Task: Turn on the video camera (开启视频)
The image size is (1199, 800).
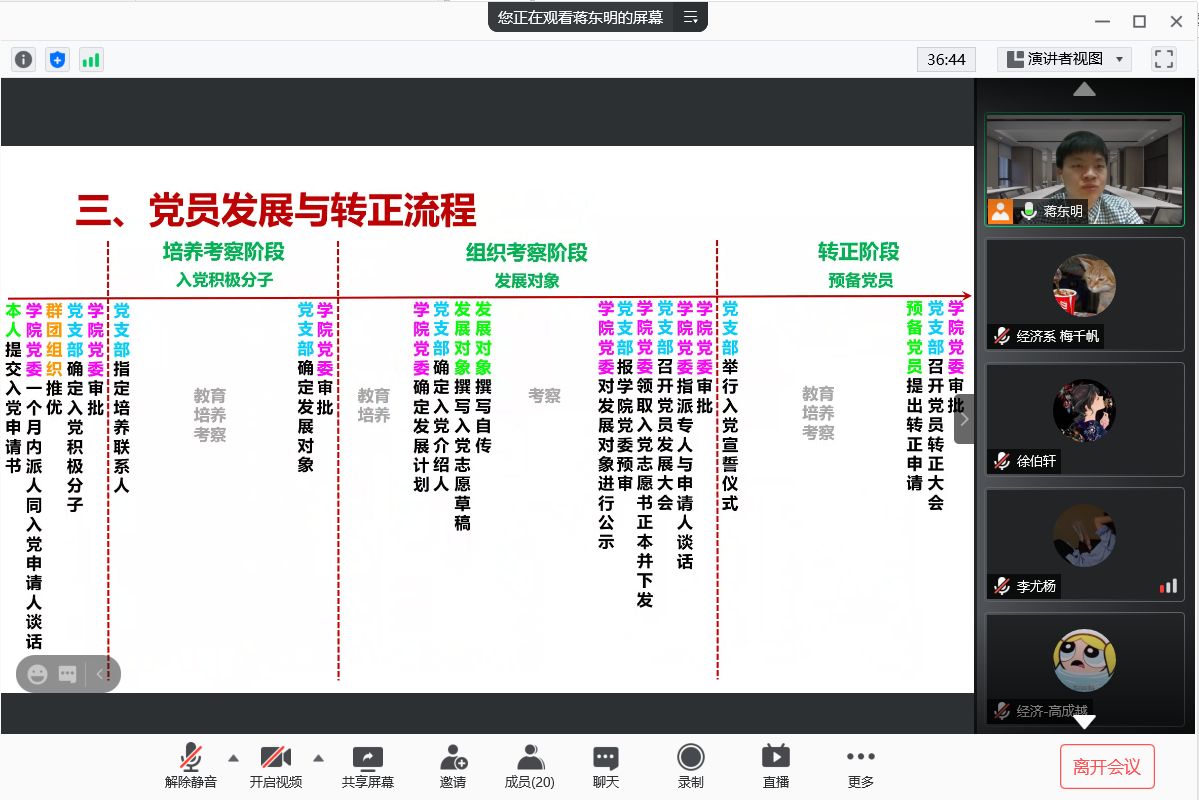Action: [x=275, y=766]
